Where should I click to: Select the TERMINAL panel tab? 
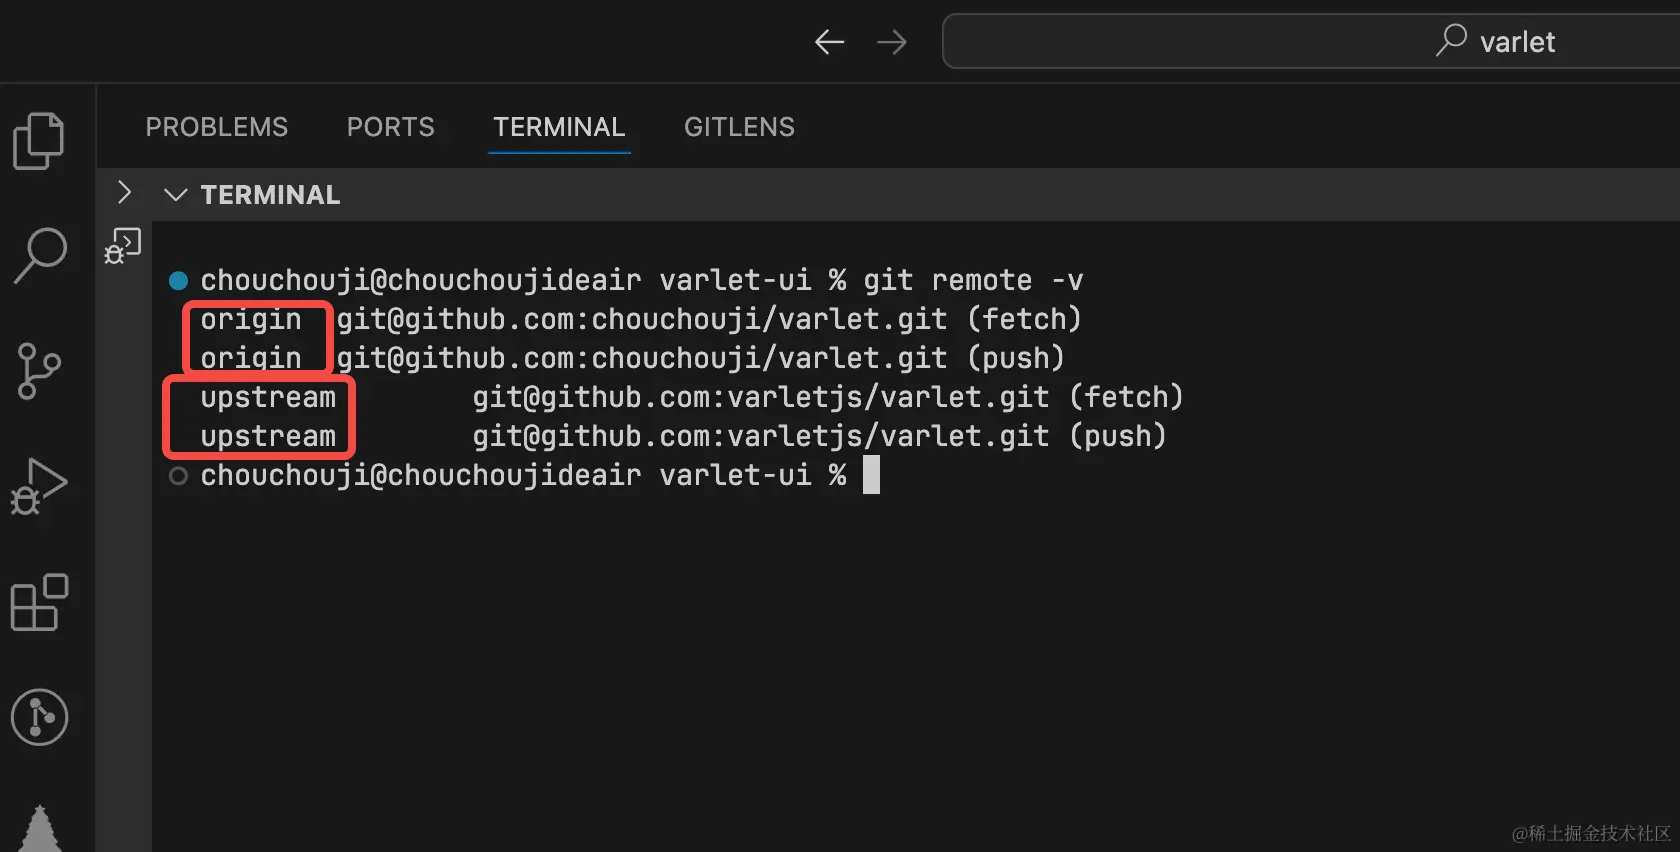(x=559, y=127)
